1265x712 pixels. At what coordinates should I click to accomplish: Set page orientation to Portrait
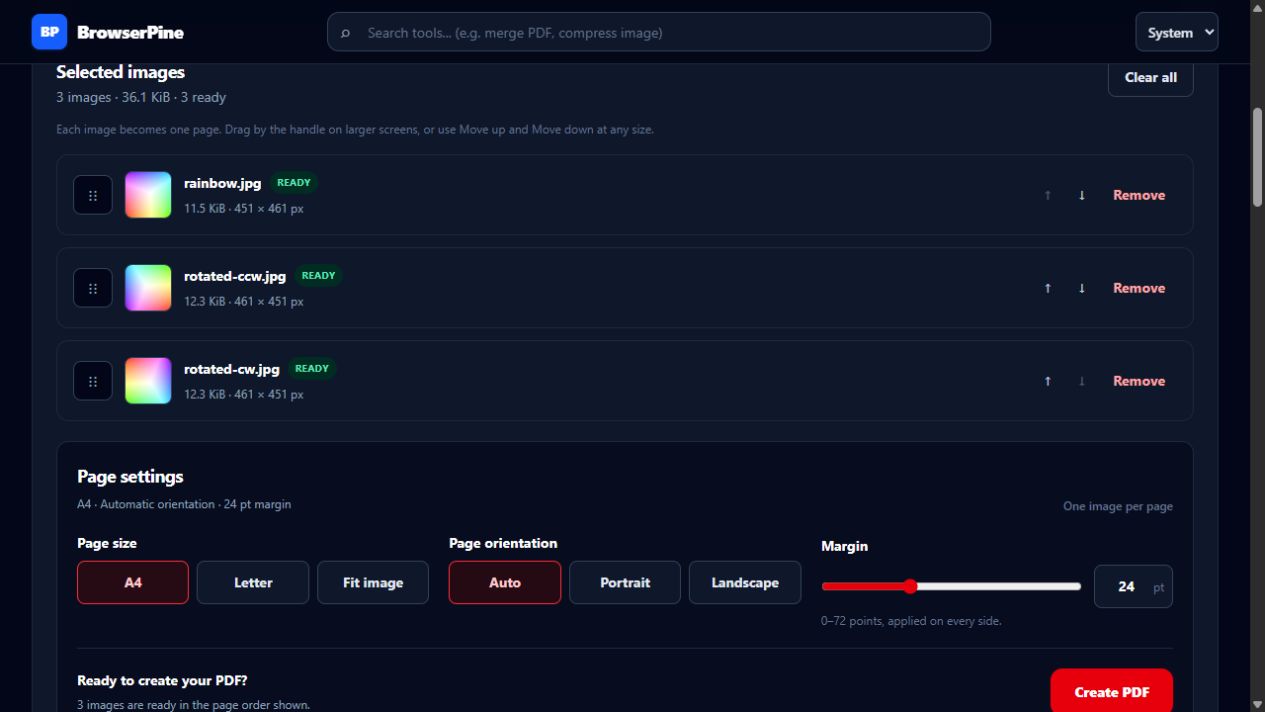pyautogui.click(x=625, y=582)
